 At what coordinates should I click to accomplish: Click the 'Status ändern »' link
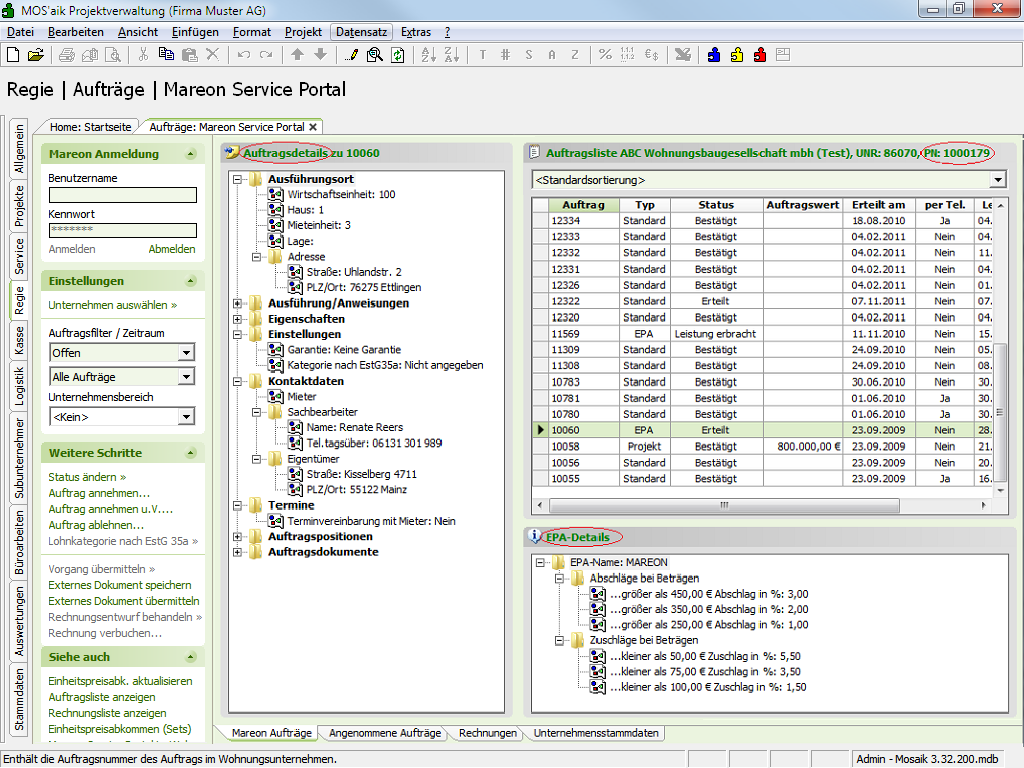pos(88,477)
